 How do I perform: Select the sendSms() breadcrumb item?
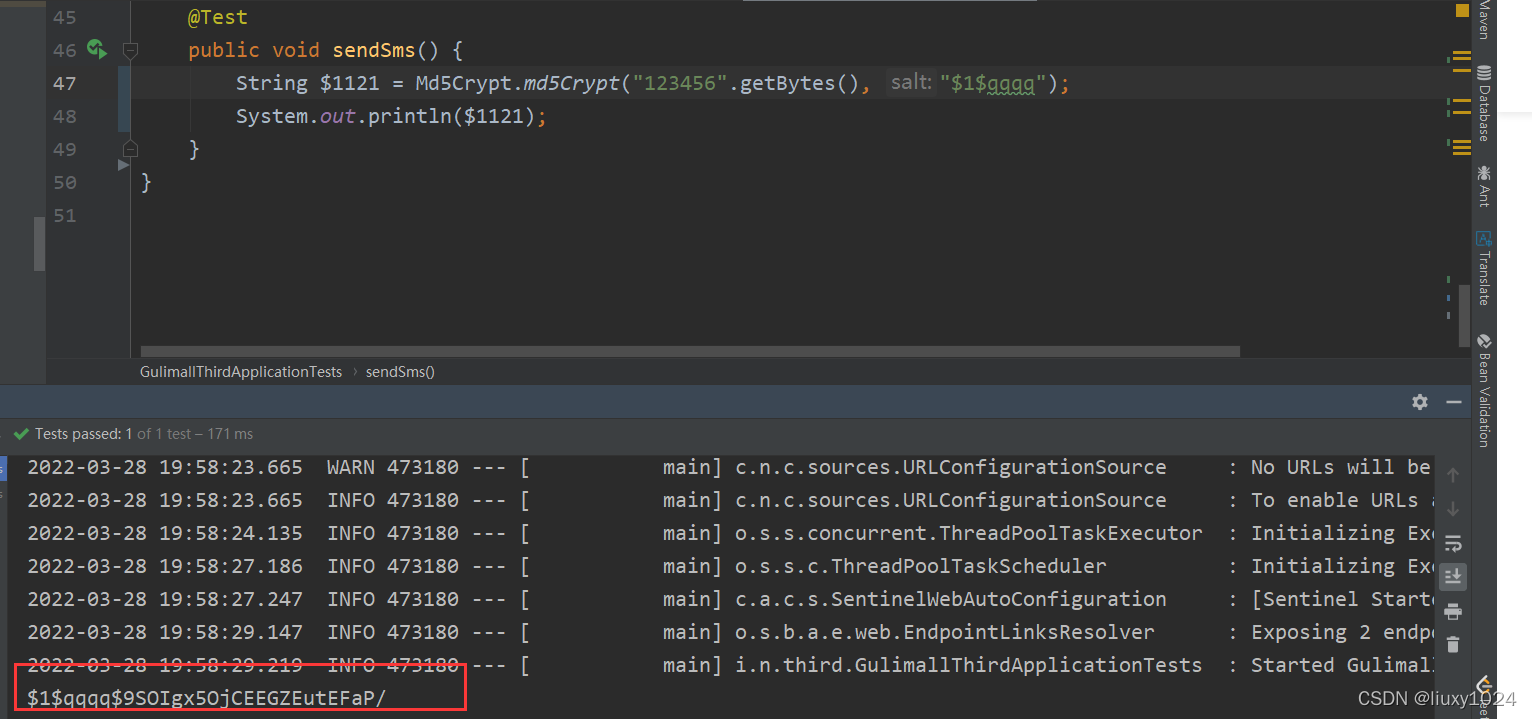(399, 371)
